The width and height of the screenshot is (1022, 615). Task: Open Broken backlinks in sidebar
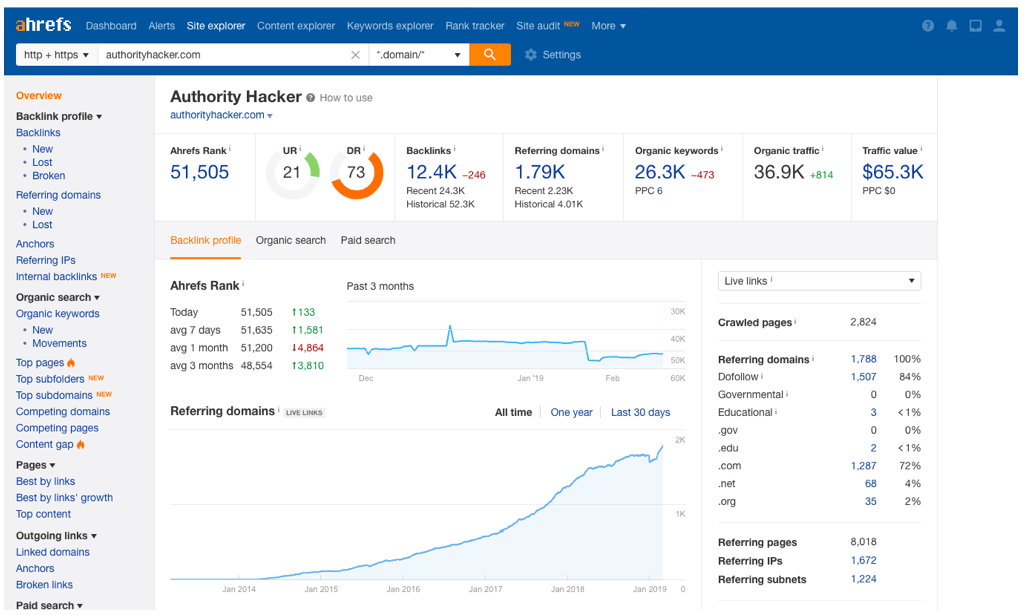point(48,176)
